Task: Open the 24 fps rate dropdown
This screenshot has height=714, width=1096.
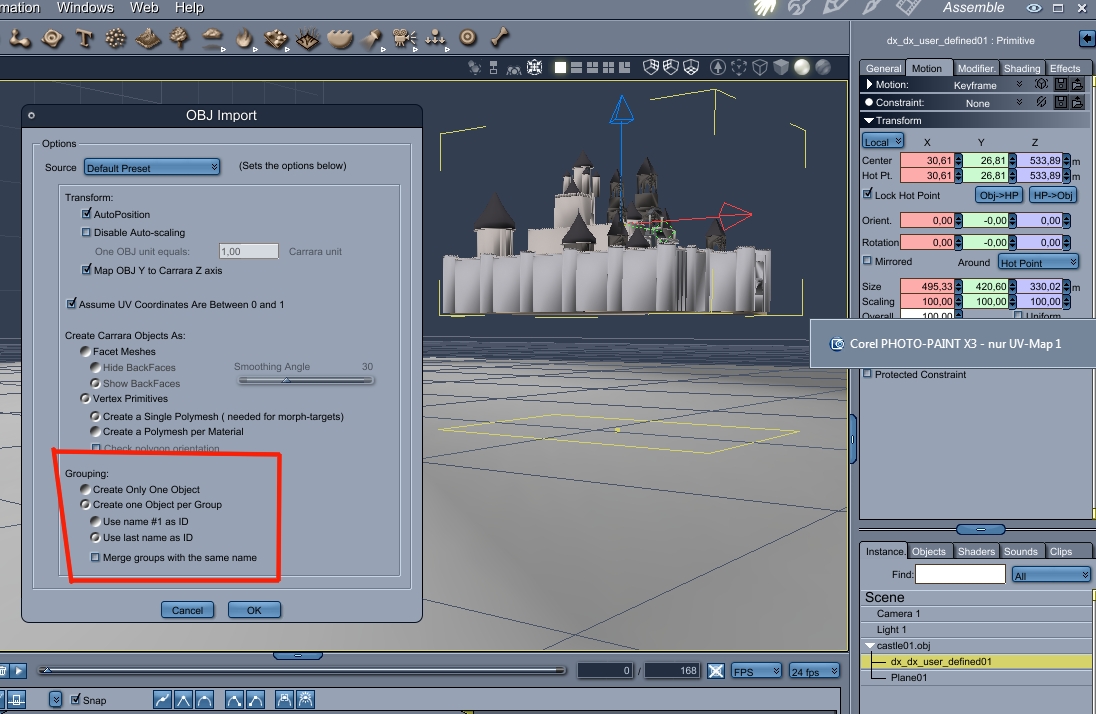Action: [x=814, y=671]
